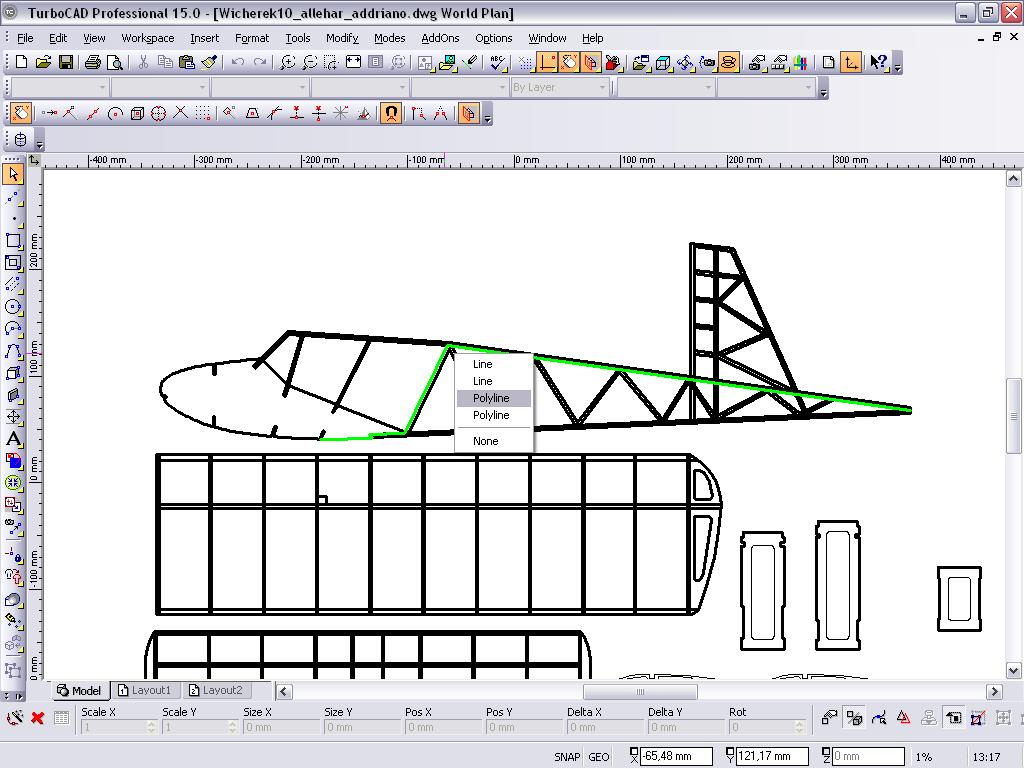1025x769 pixels.
Task: Click the red X cancel icon
Action: tap(38, 717)
